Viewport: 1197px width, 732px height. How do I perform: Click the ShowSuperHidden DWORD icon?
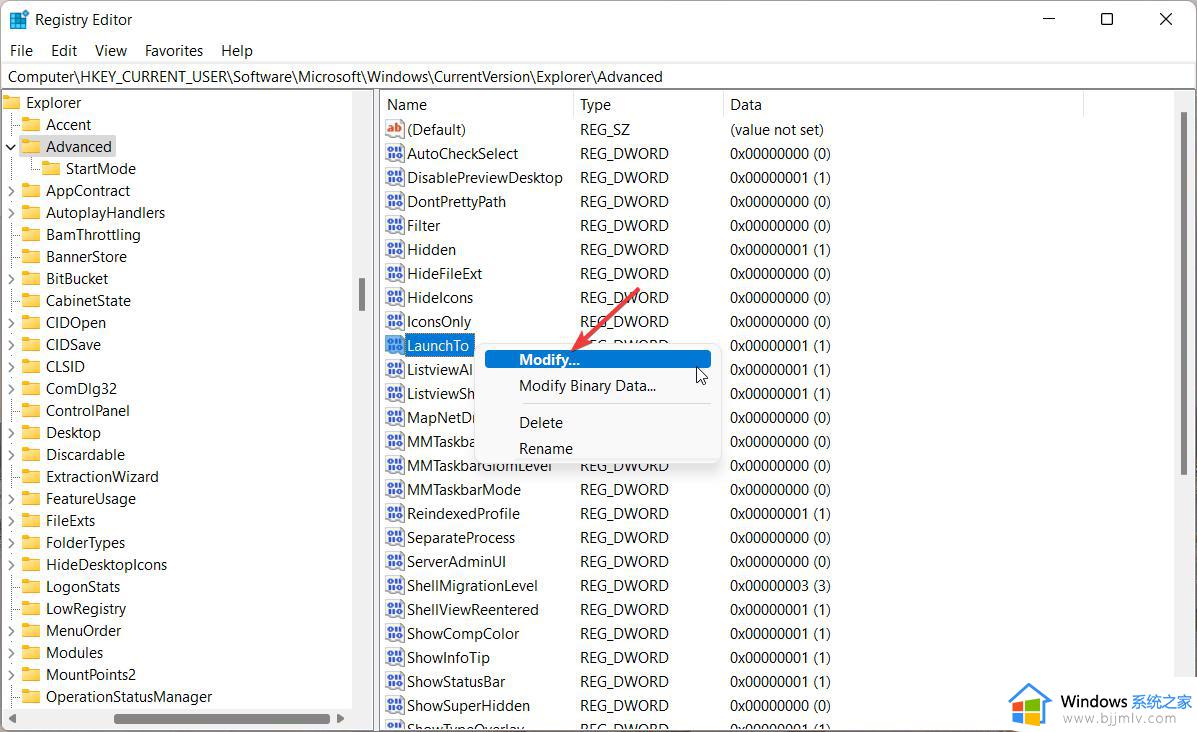[x=395, y=705]
